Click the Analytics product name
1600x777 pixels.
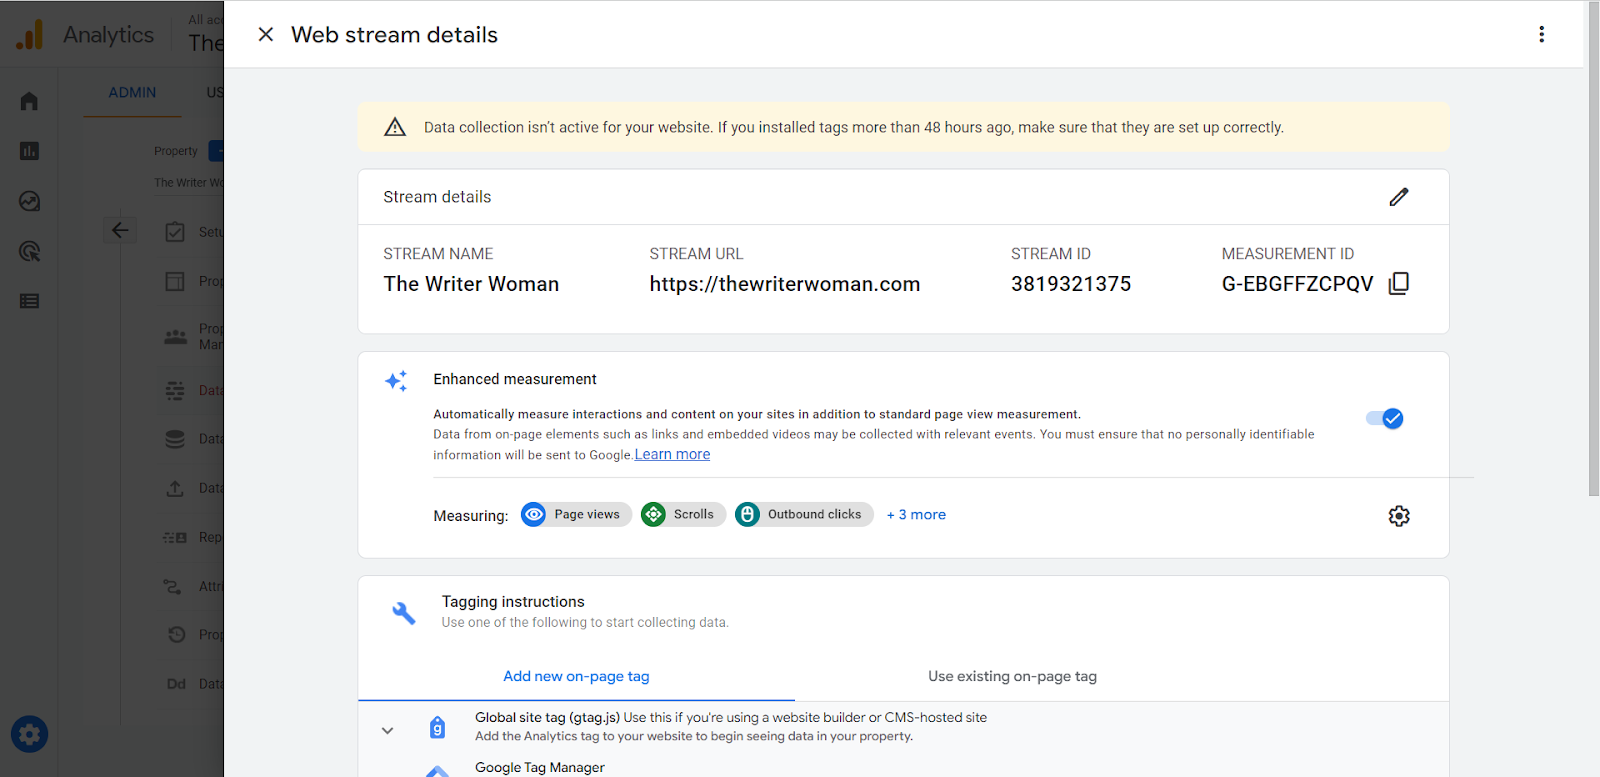(109, 35)
